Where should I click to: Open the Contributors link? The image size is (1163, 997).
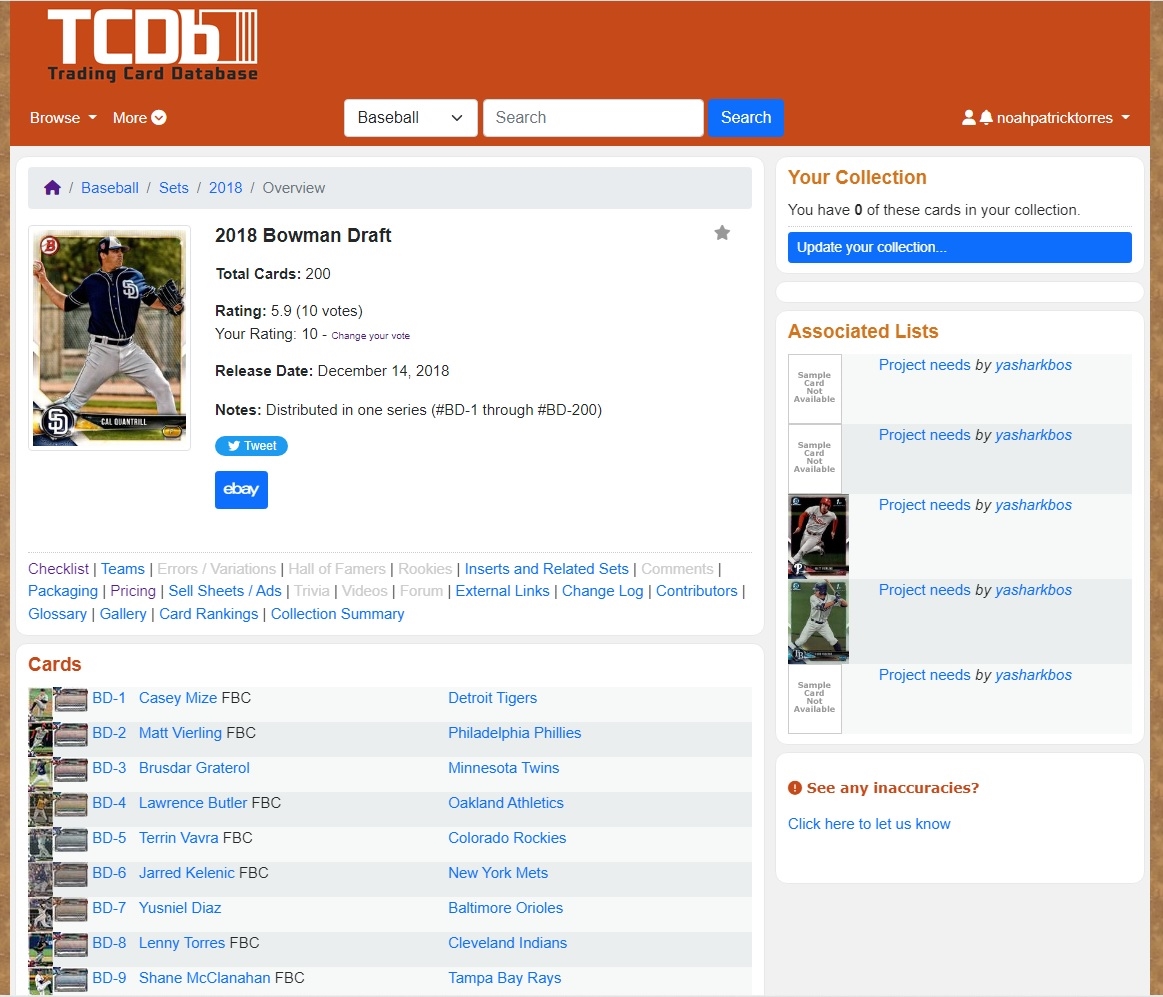[x=696, y=591]
